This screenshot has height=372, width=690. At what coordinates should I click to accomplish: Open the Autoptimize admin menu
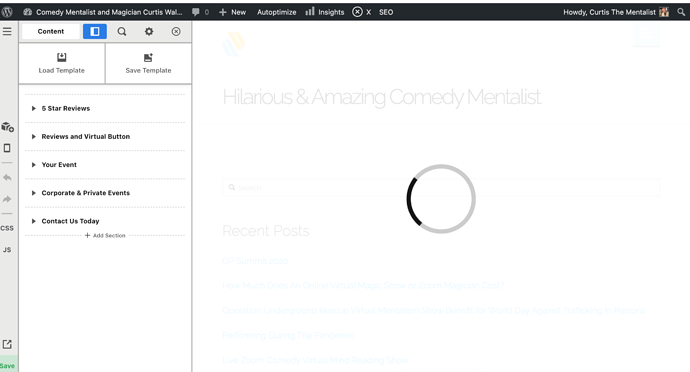276,12
